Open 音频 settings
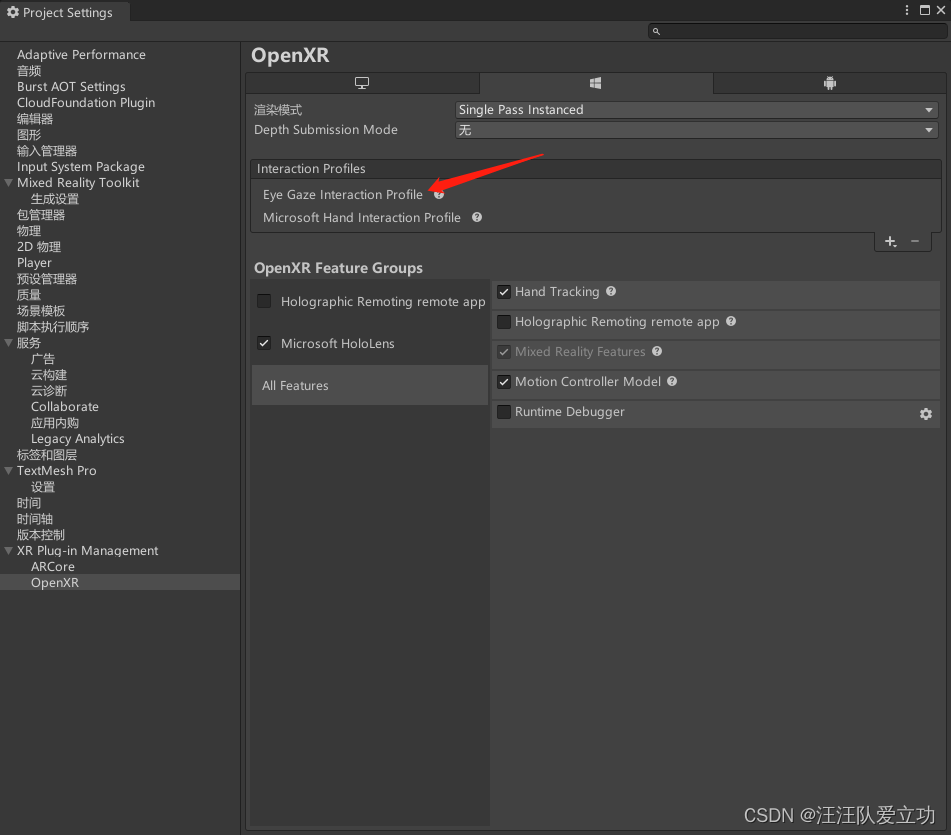Image resolution: width=951 pixels, height=835 pixels. 29,71
